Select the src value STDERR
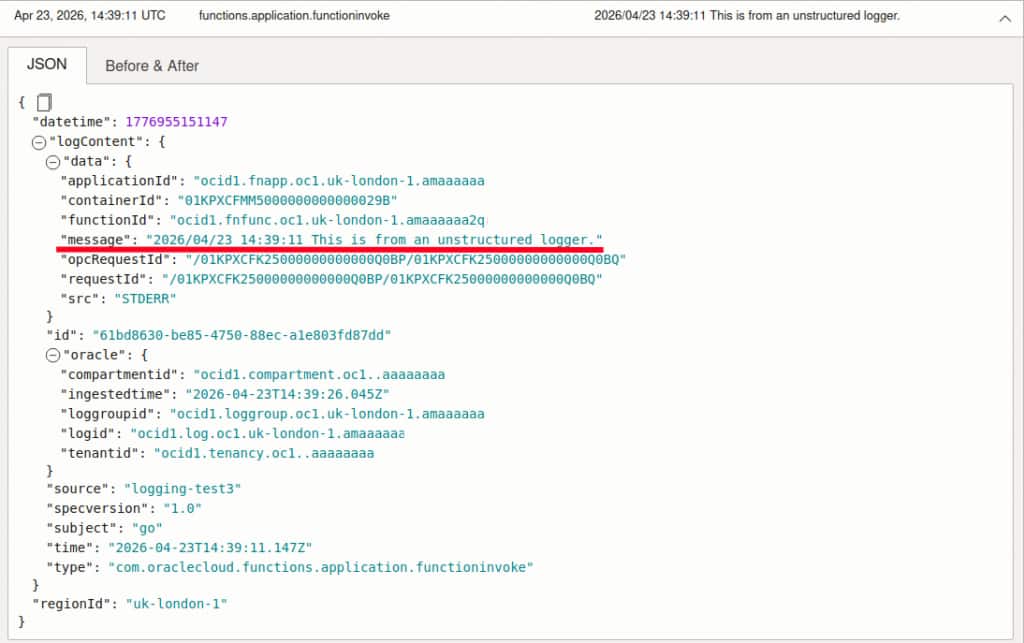The height and width of the screenshot is (643, 1024). point(145,298)
